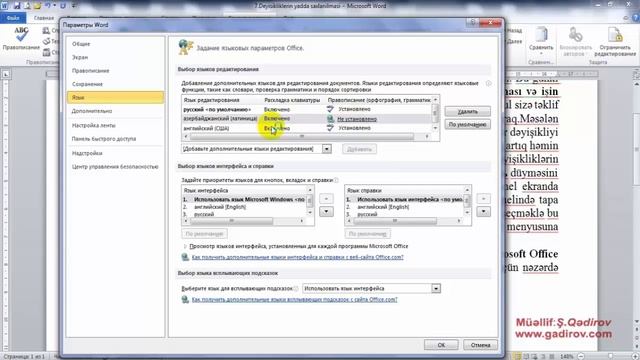640x360 pixels.
Task: Click the horizontal scrollbar of interface language list
Action: [x=244, y=221]
